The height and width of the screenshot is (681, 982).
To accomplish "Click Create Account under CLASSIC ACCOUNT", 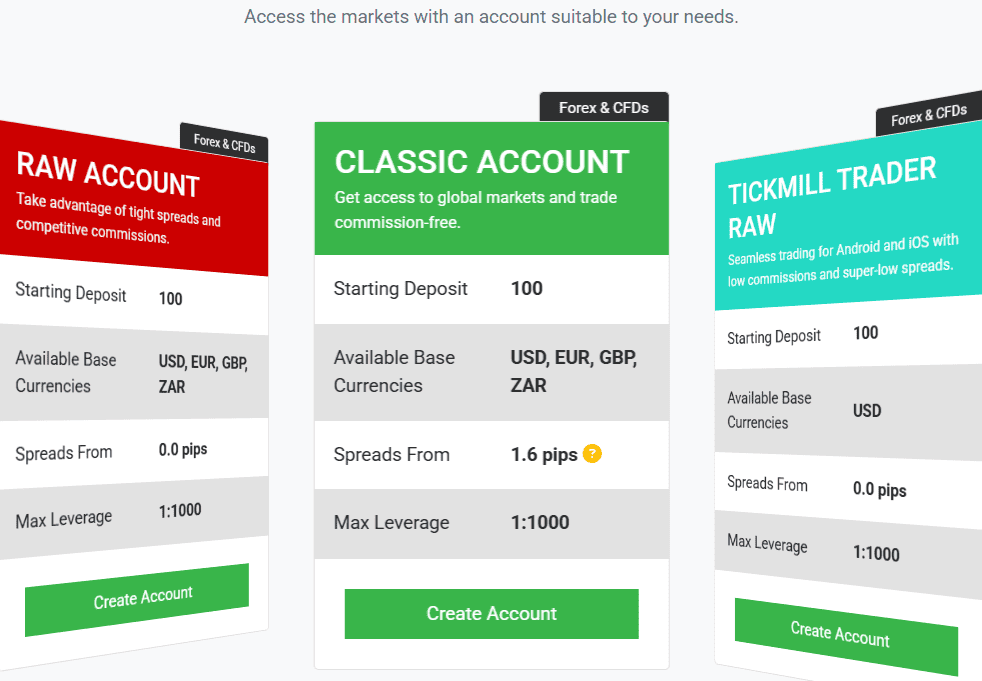I will (491, 614).
